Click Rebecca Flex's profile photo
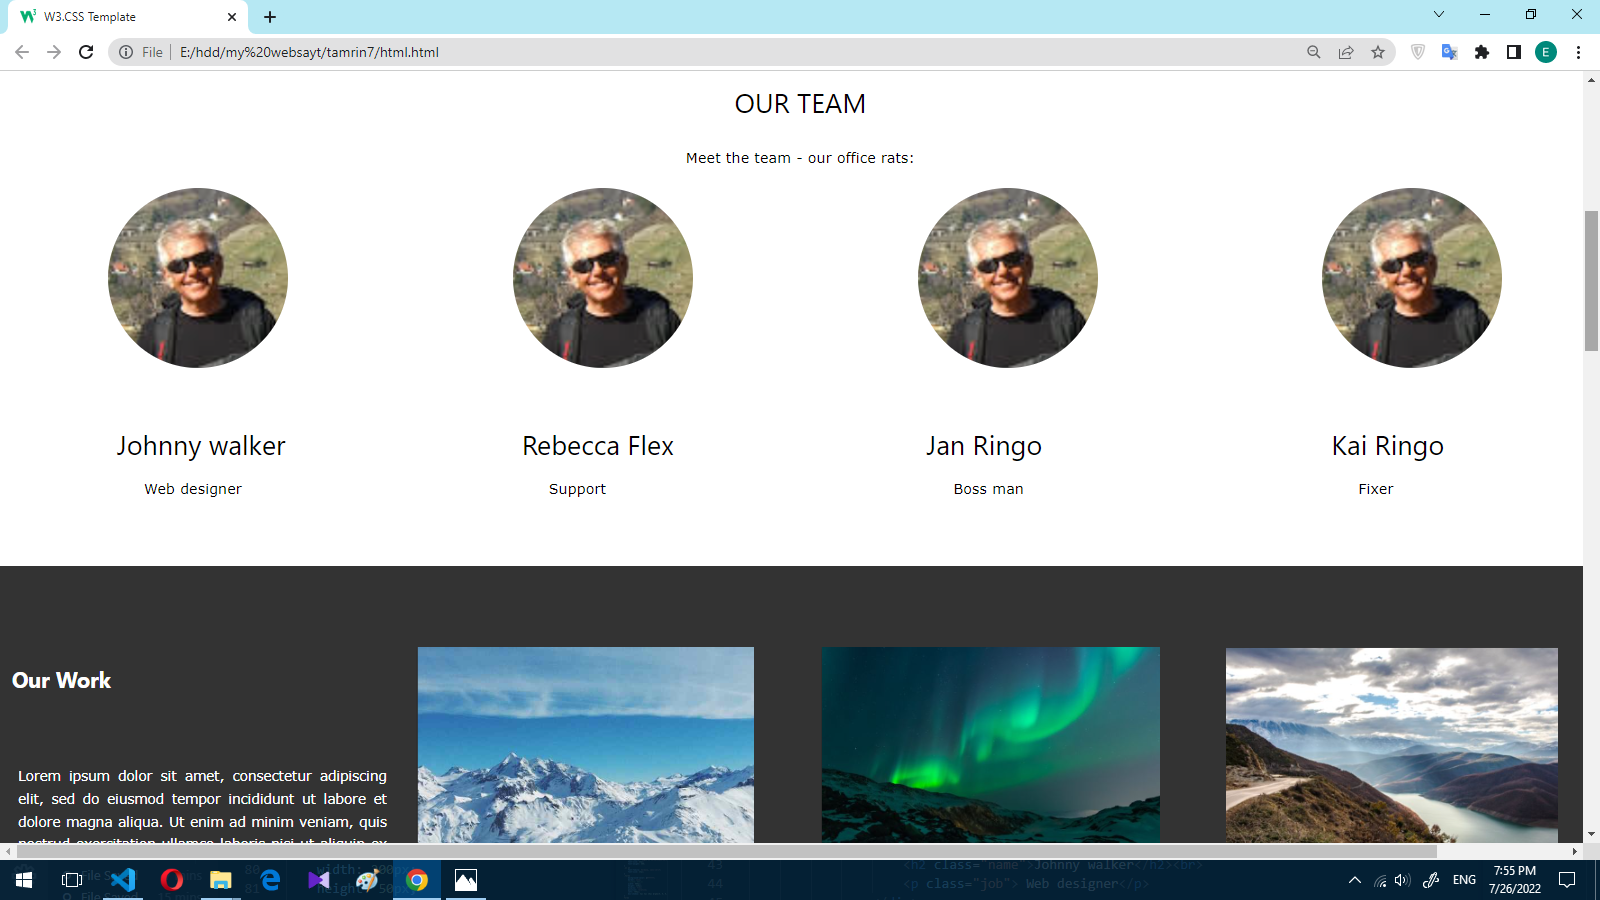 click(603, 278)
